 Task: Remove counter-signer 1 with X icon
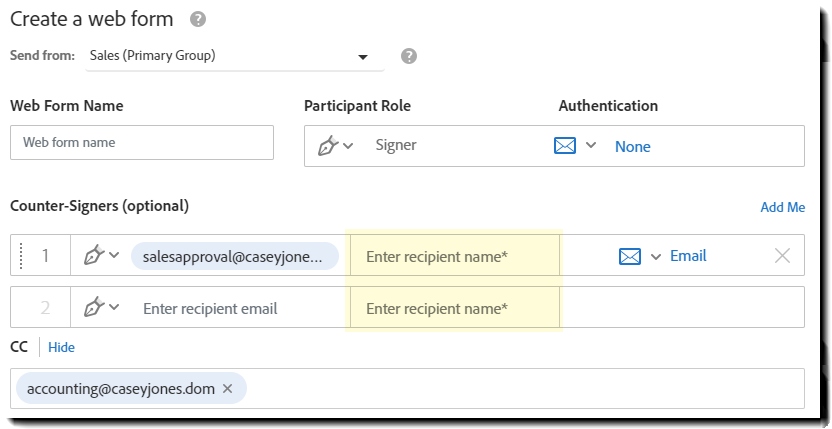pos(783,256)
